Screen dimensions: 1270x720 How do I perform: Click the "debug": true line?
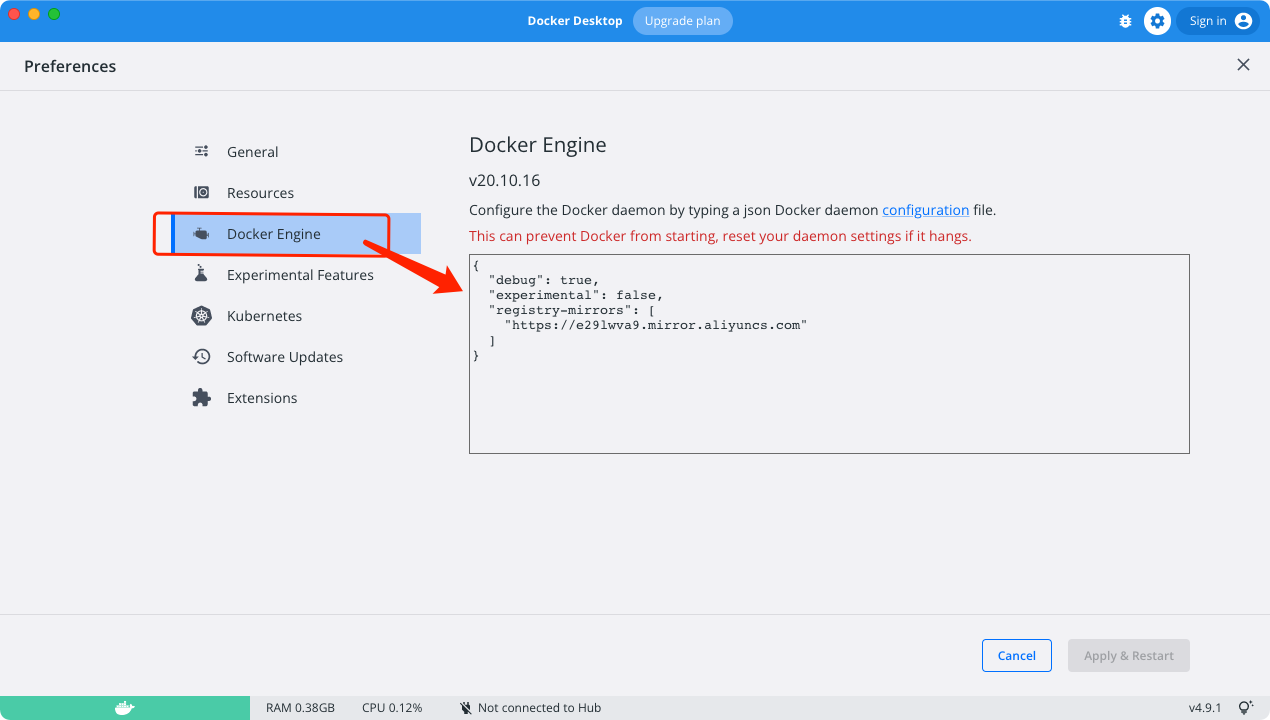coord(544,280)
